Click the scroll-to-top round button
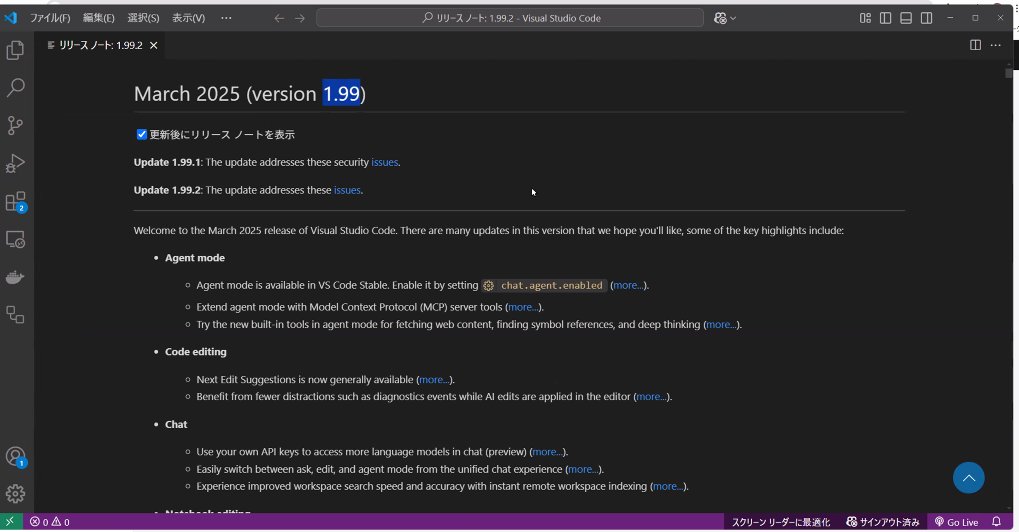The width and height of the screenshot is (1019, 532). coord(968,478)
